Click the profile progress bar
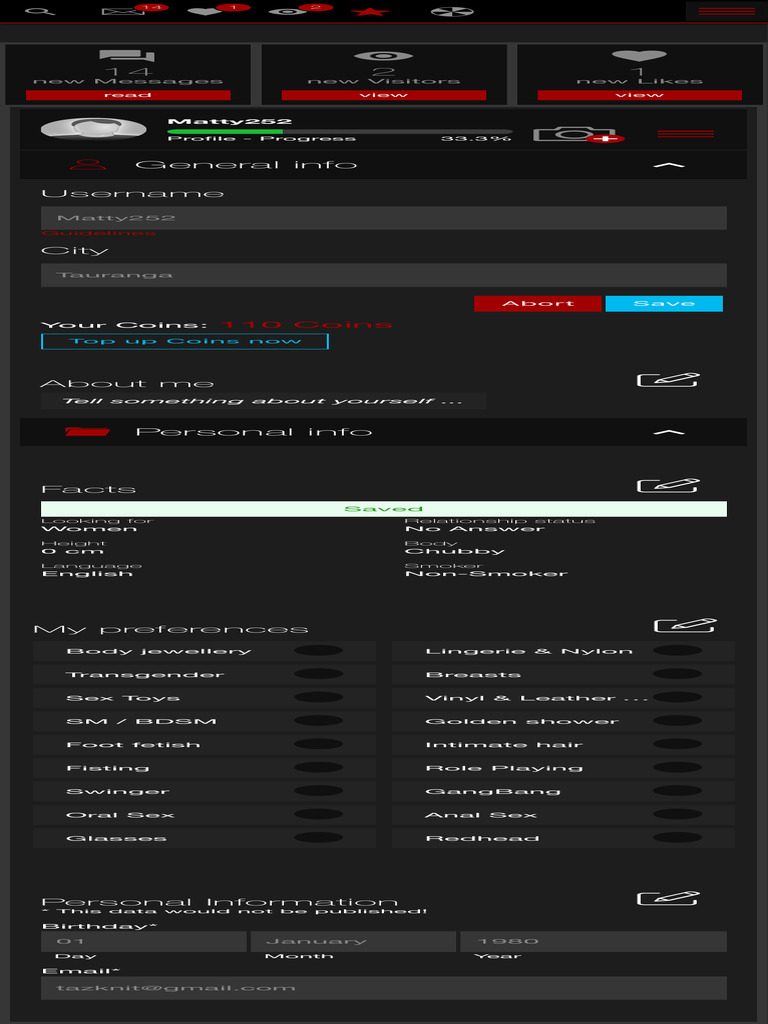Image resolution: width=768 pixels, height=1024 pixels. (x=340, y=131)
